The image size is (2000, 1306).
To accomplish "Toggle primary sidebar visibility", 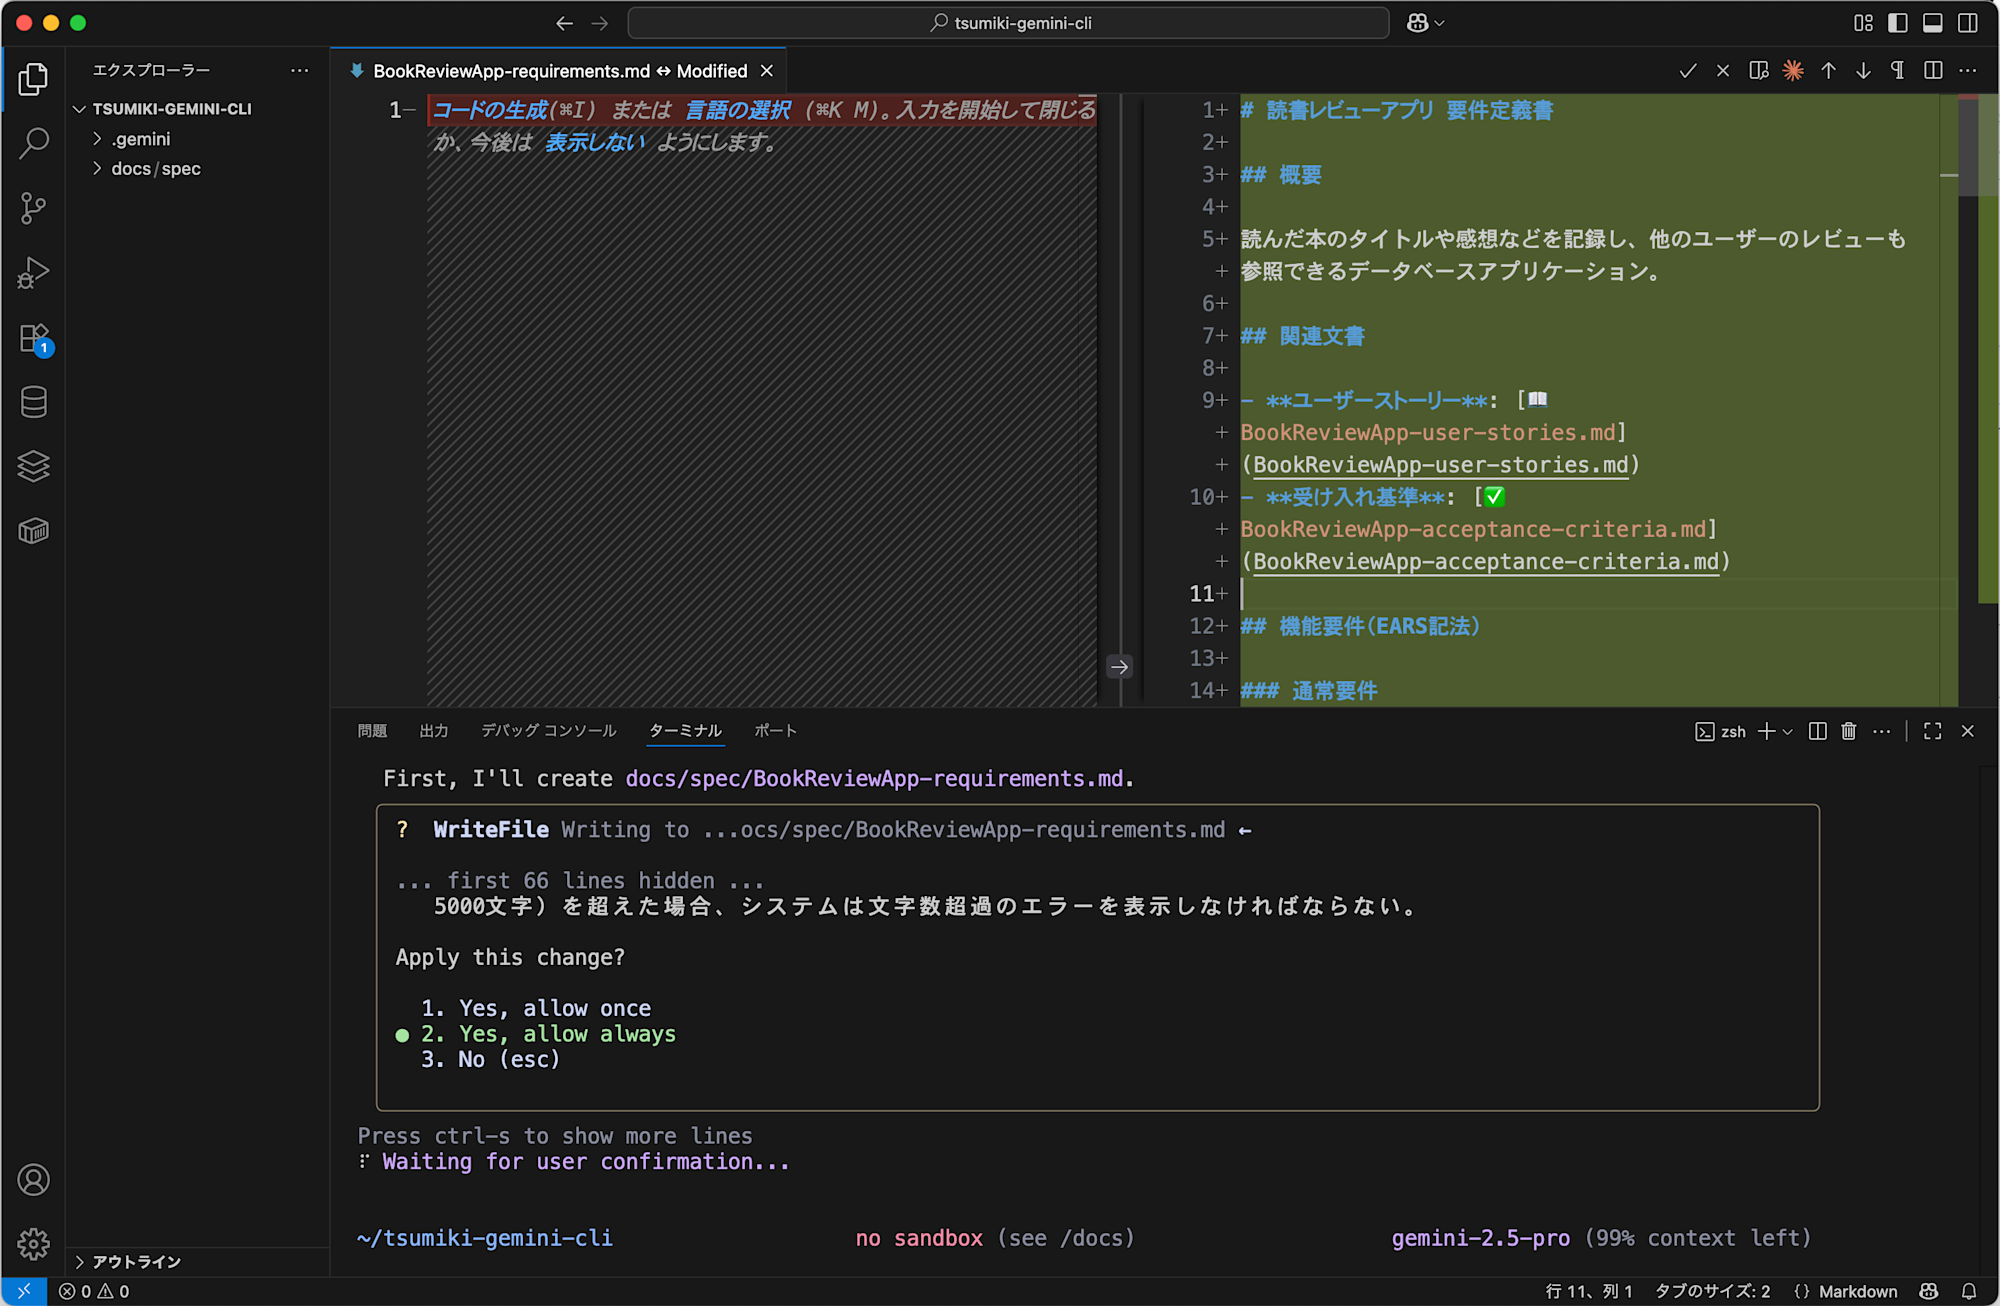I will [1898, 23].
